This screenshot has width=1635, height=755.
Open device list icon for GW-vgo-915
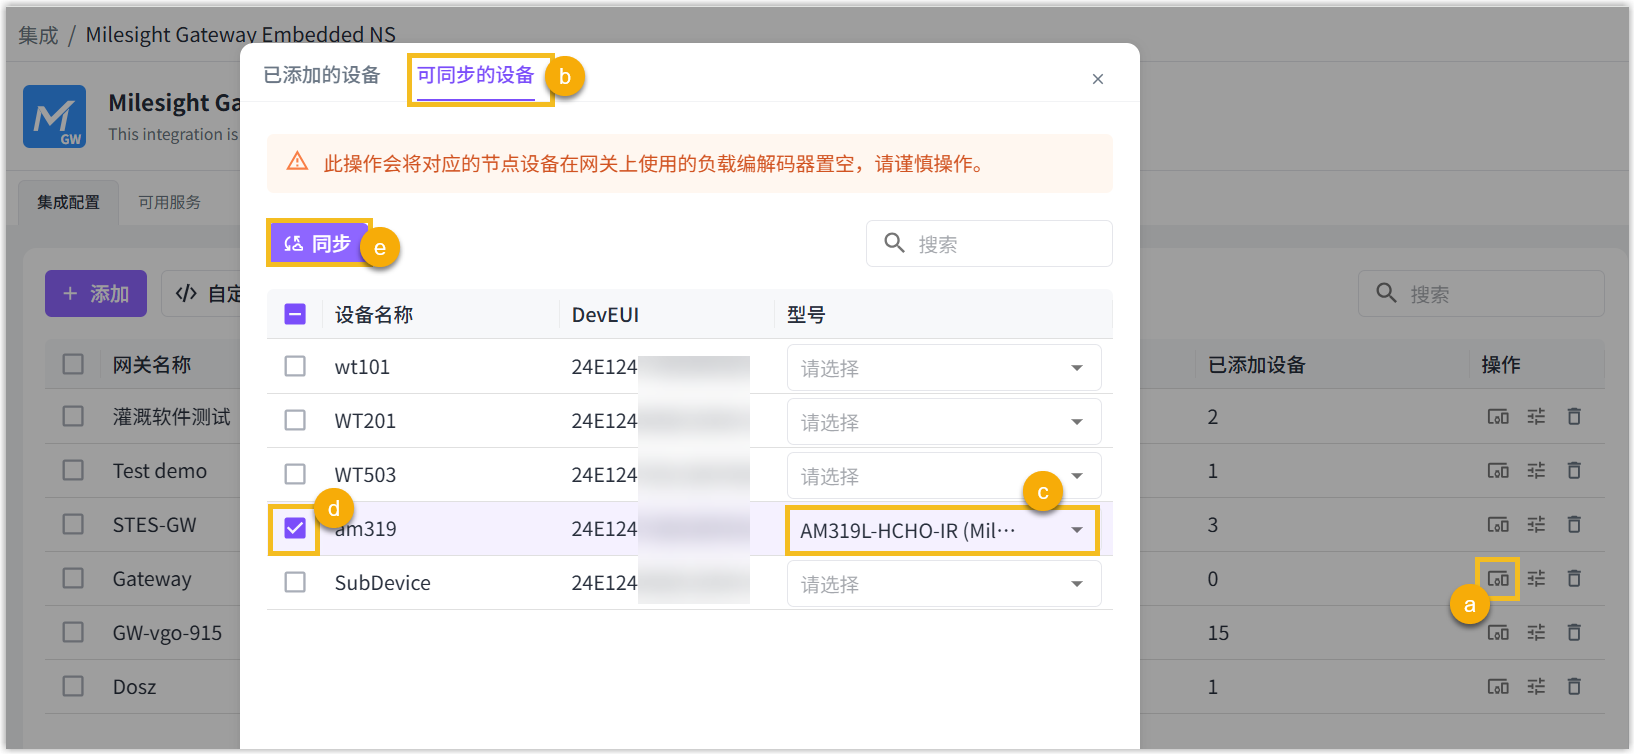[x=1498, y=633]
